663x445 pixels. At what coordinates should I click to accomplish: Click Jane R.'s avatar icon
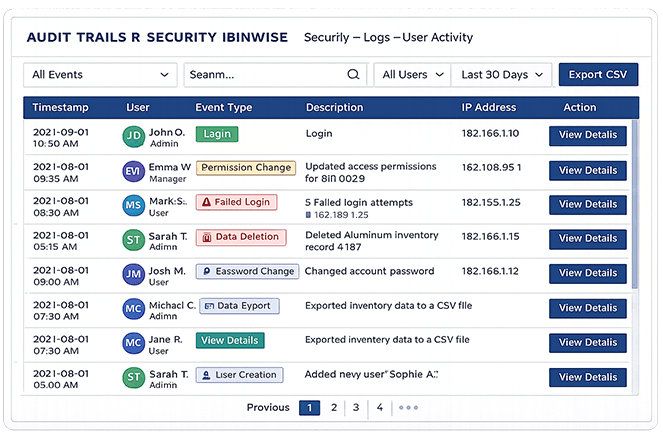coord(134,343)
